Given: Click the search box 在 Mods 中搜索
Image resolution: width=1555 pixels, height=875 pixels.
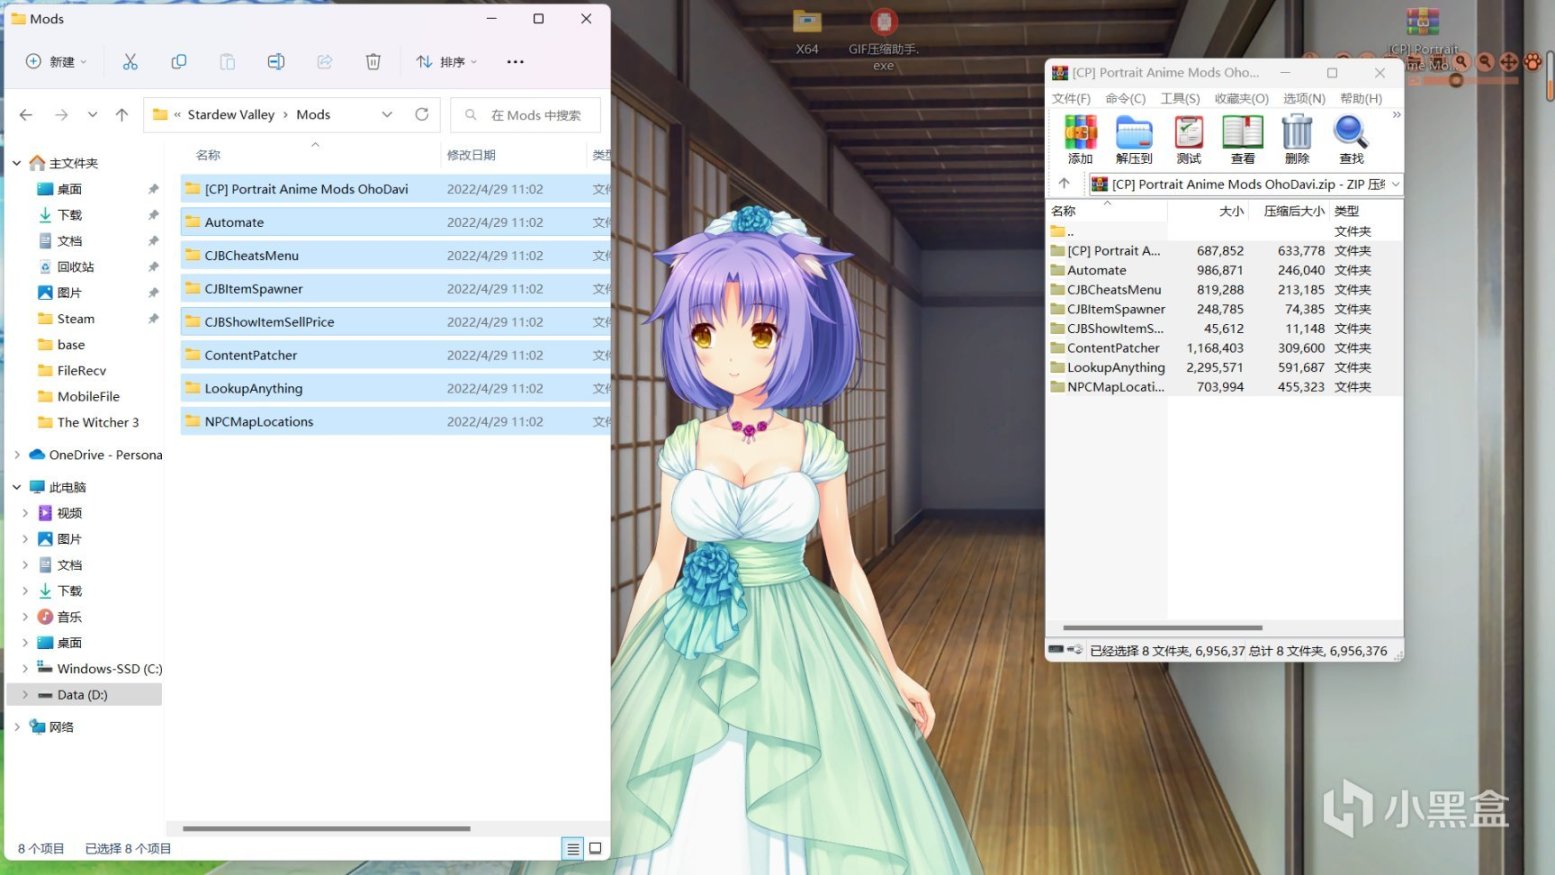Looking at the screenshot, I should 525,115.
